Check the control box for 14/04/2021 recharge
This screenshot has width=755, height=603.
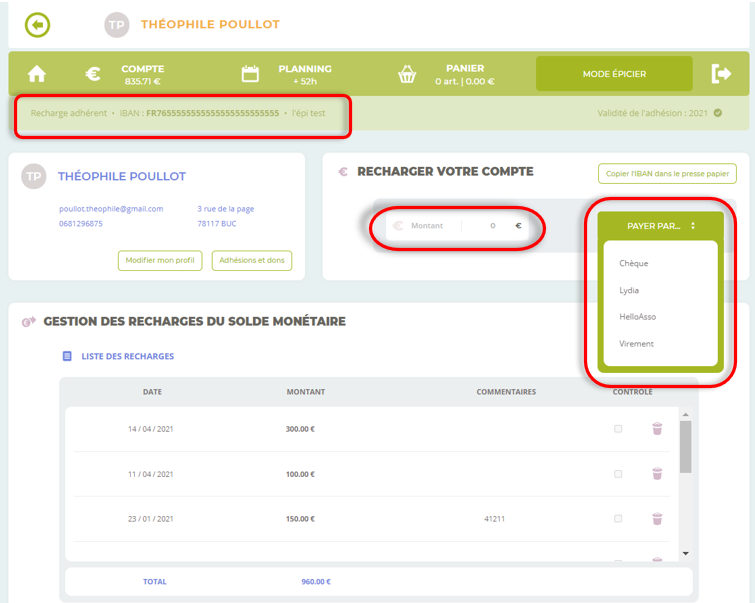pyautogui.click(x=618, y=429)
